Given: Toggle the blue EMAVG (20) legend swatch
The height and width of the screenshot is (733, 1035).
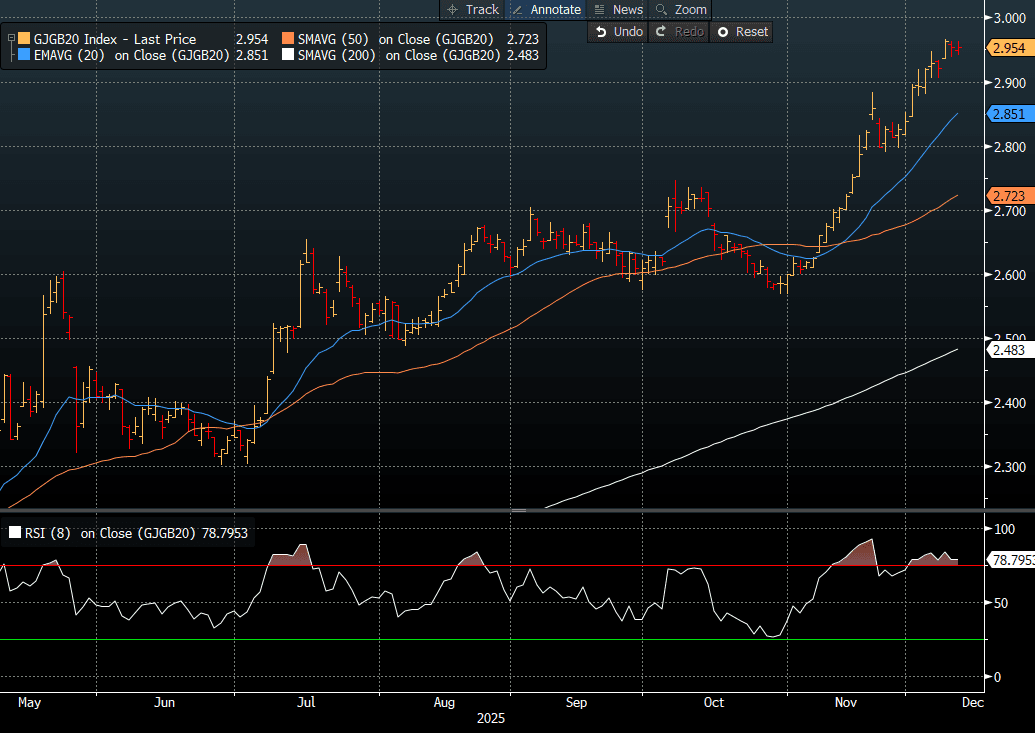Looking at the screenshot, I should [24, 56].
